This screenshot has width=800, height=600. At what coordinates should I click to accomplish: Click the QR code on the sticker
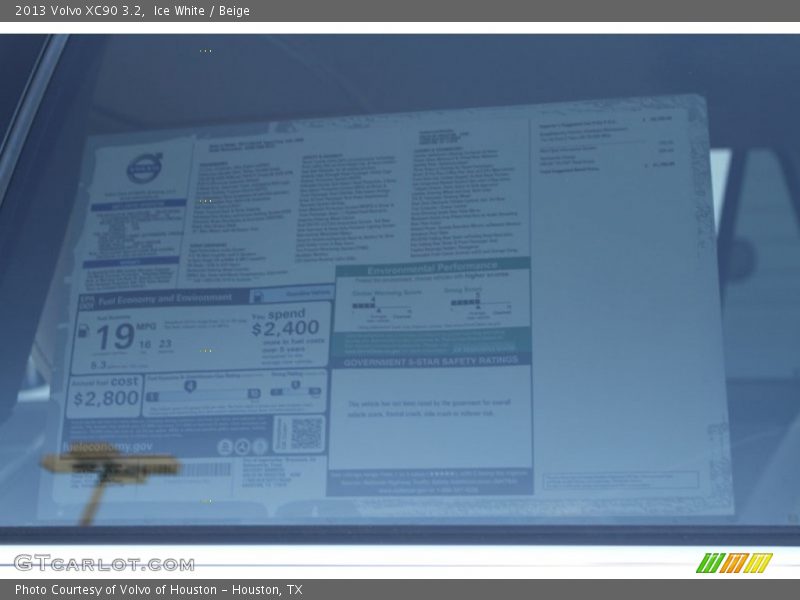(306, 433)
